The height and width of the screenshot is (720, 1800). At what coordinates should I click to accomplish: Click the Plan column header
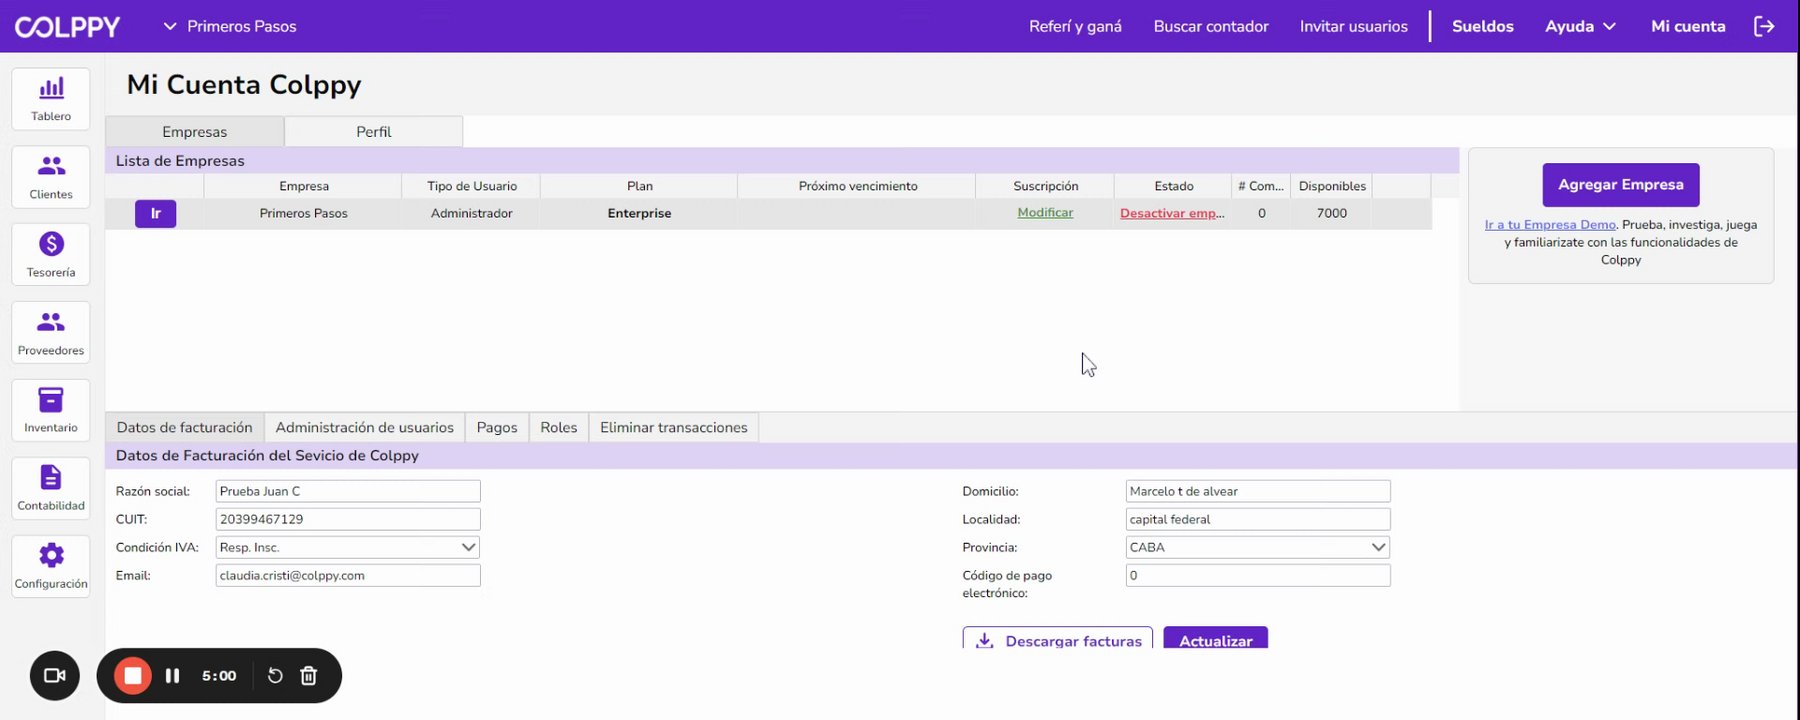click(640, 186)
